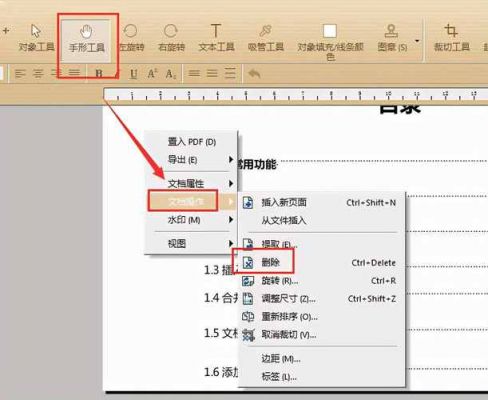Expand 视图 submenu arrow

(x=230, y=244)
